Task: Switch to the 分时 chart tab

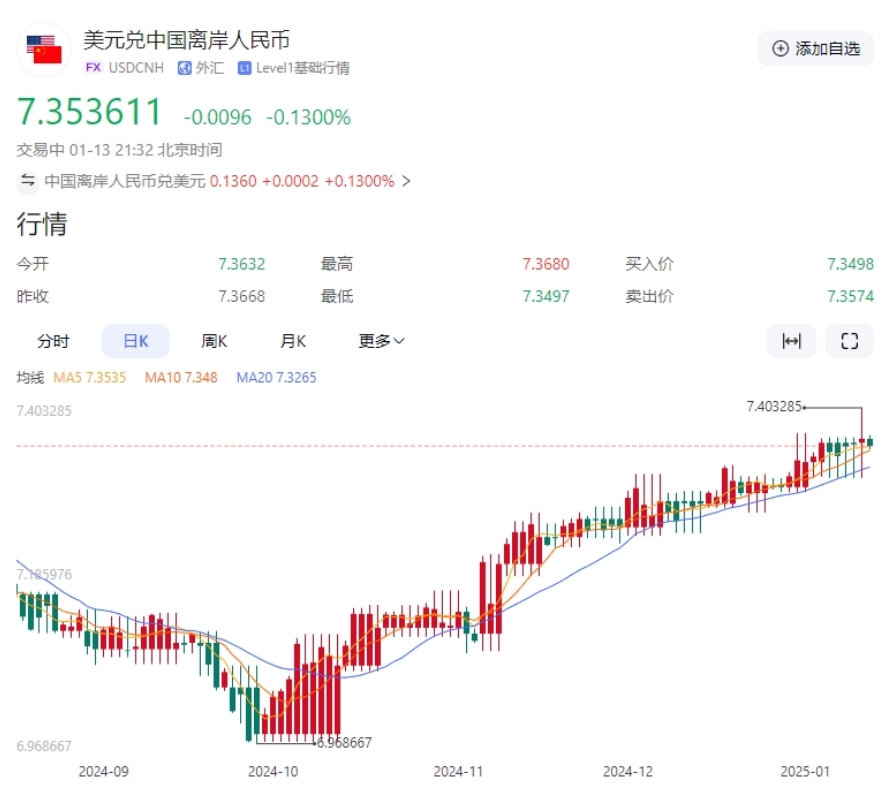Action: (53, 341)
